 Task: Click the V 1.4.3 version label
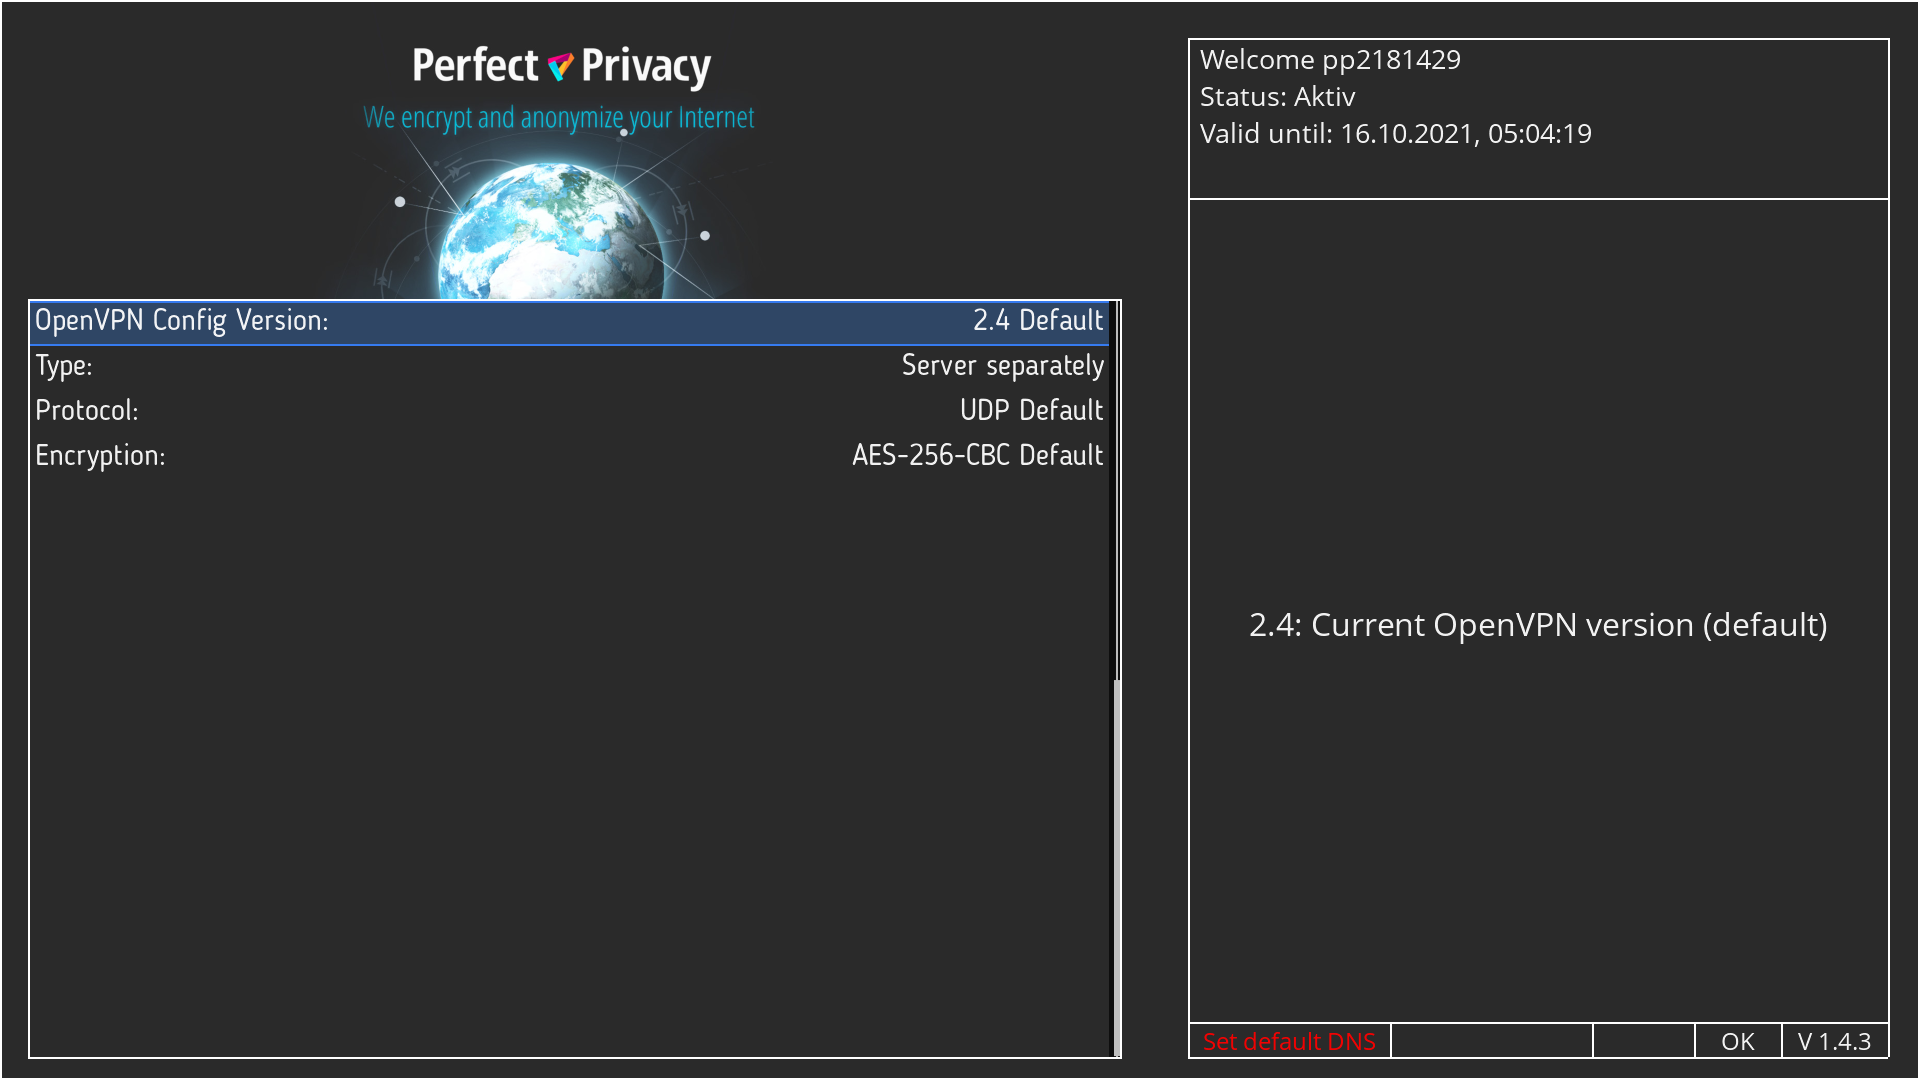point(1834,1041)
